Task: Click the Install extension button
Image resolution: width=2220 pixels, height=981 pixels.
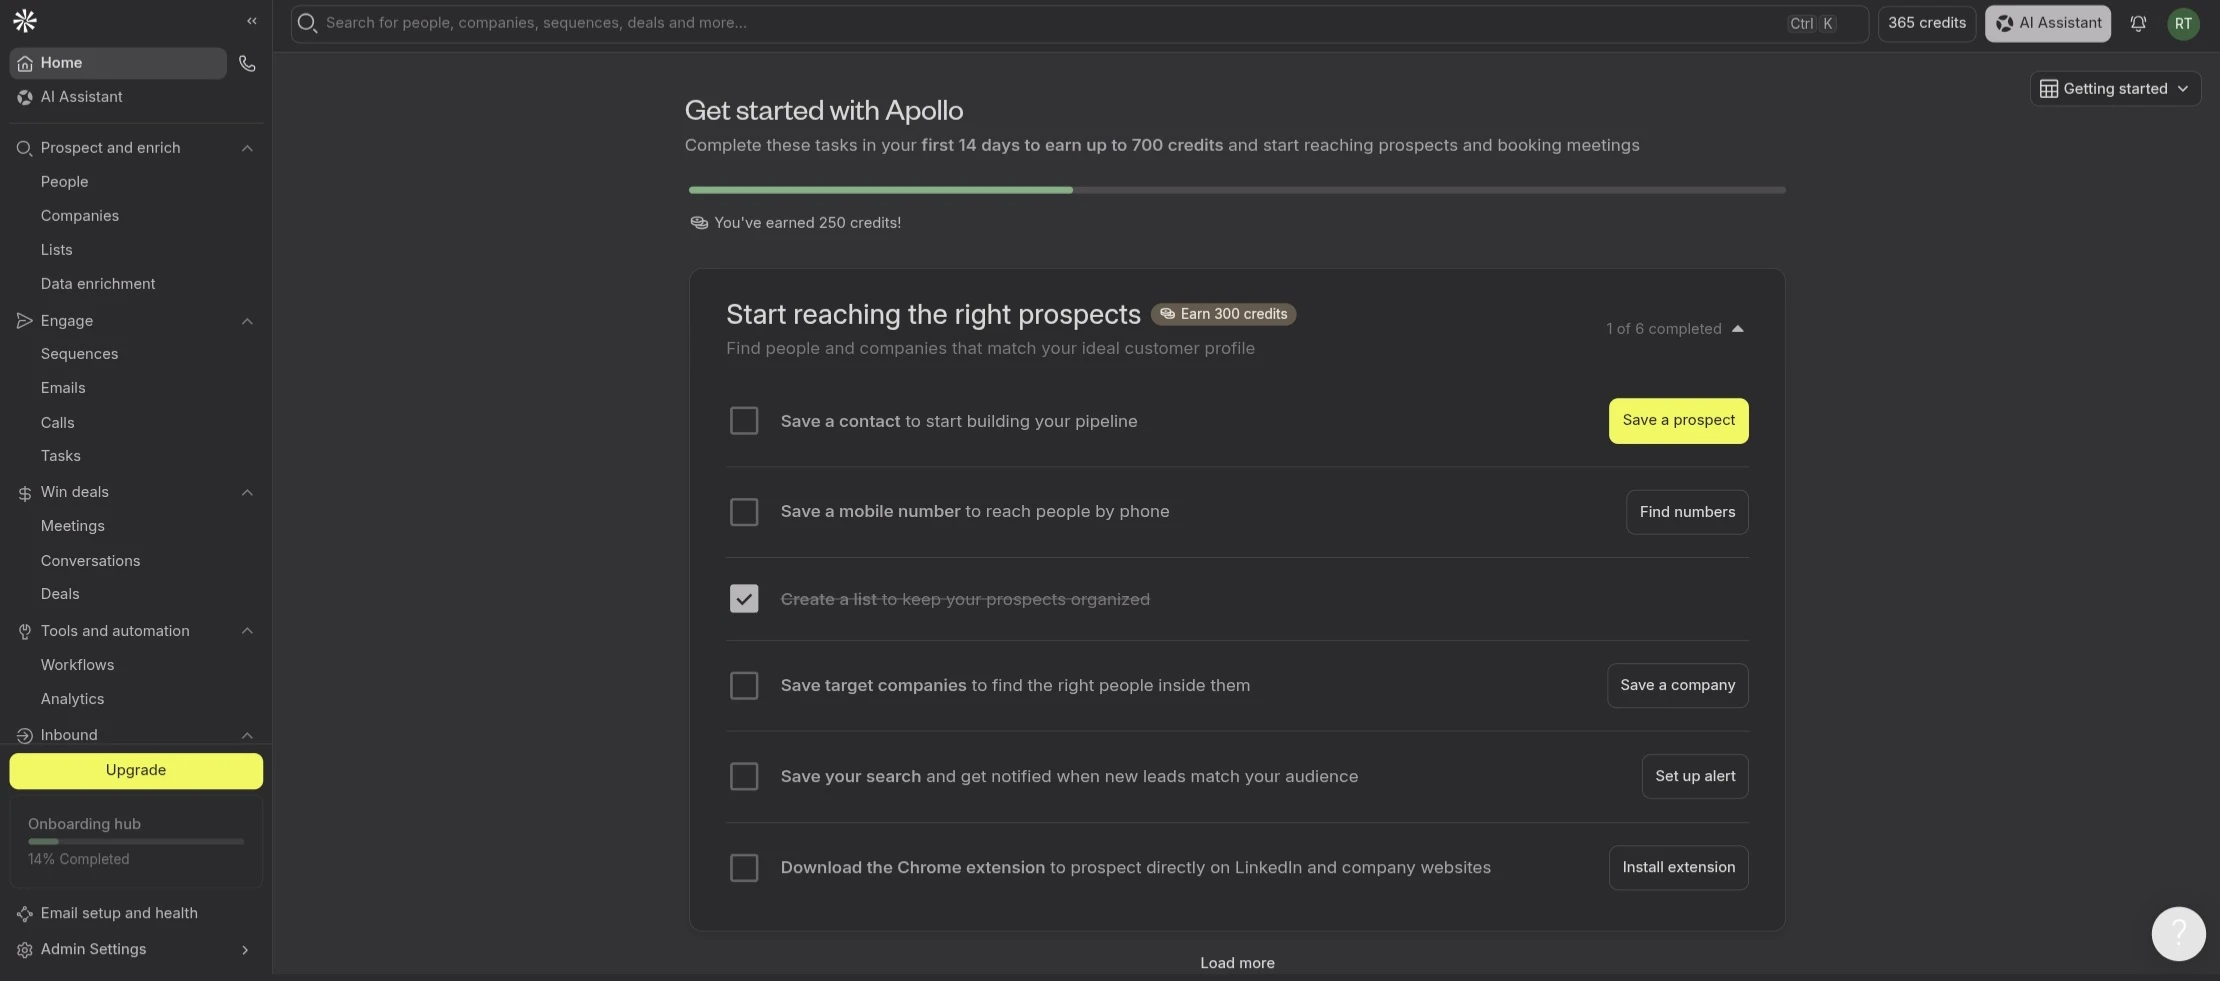Action: coord(1678,867)
